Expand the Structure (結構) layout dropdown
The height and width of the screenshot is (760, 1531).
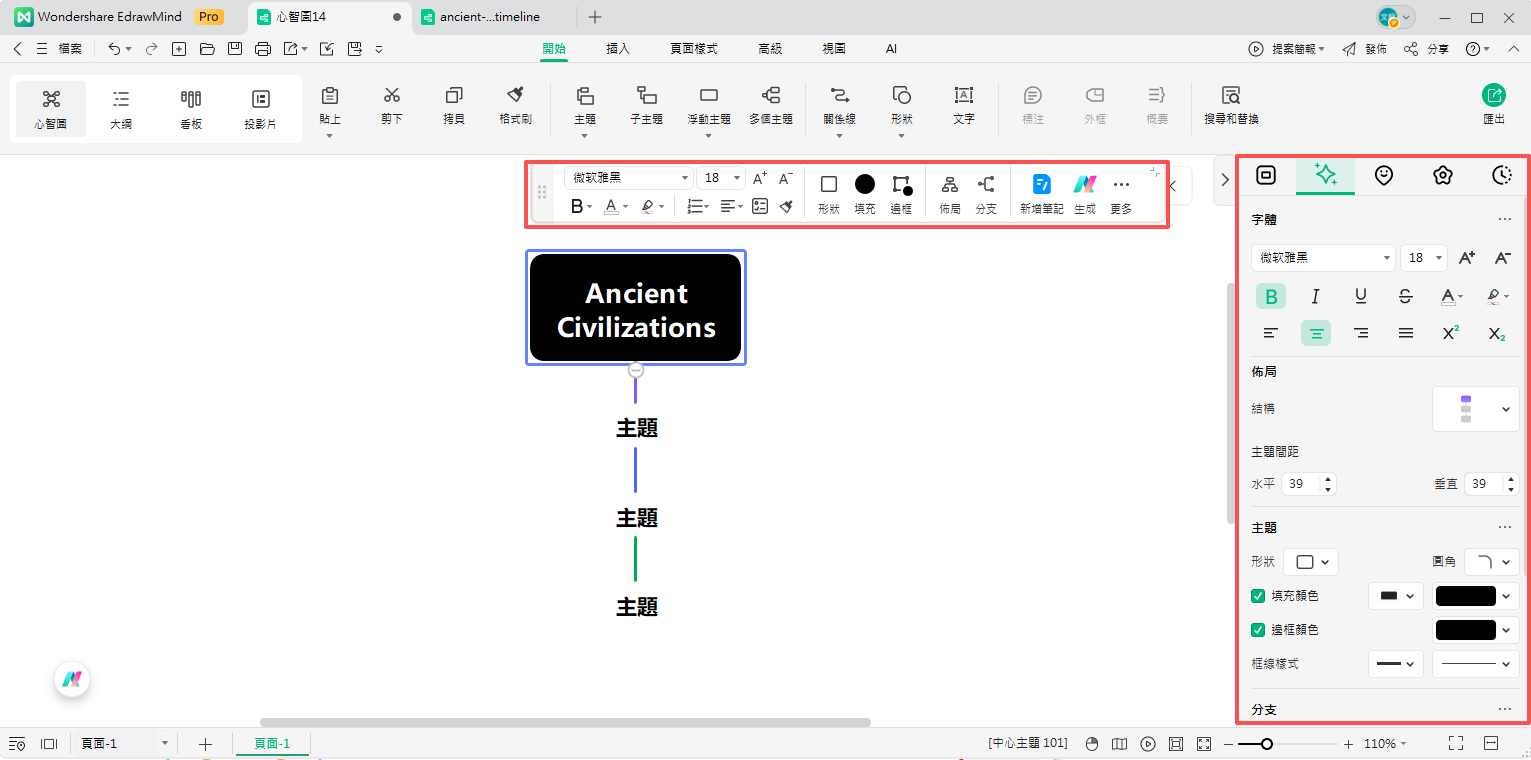point(1475,409)
